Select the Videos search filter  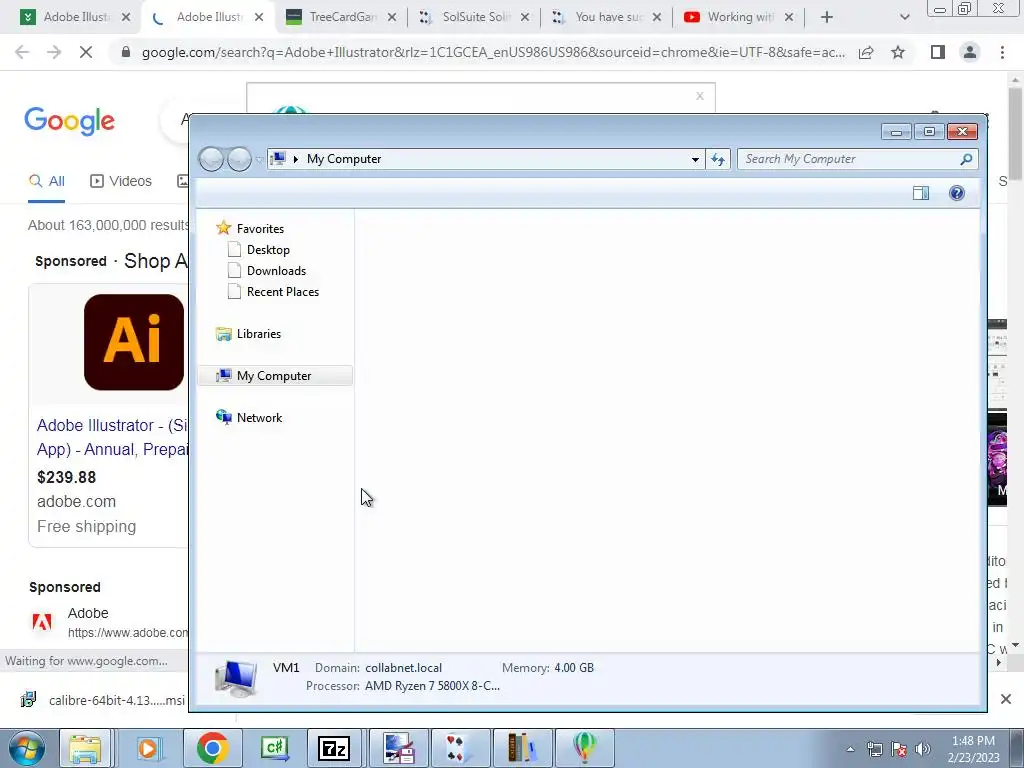(x=121, y=182)
